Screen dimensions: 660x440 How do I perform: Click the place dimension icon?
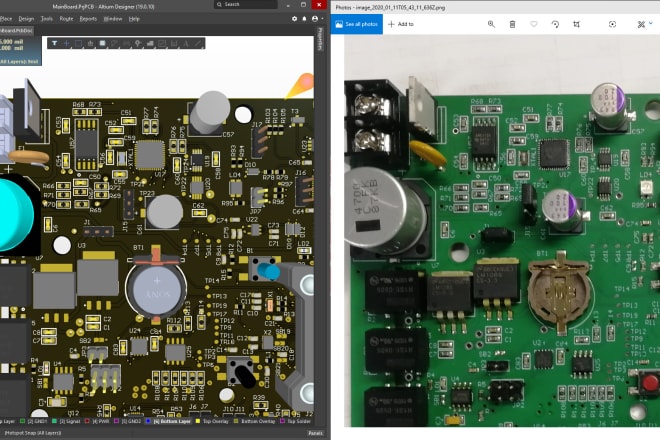point(174,43)
